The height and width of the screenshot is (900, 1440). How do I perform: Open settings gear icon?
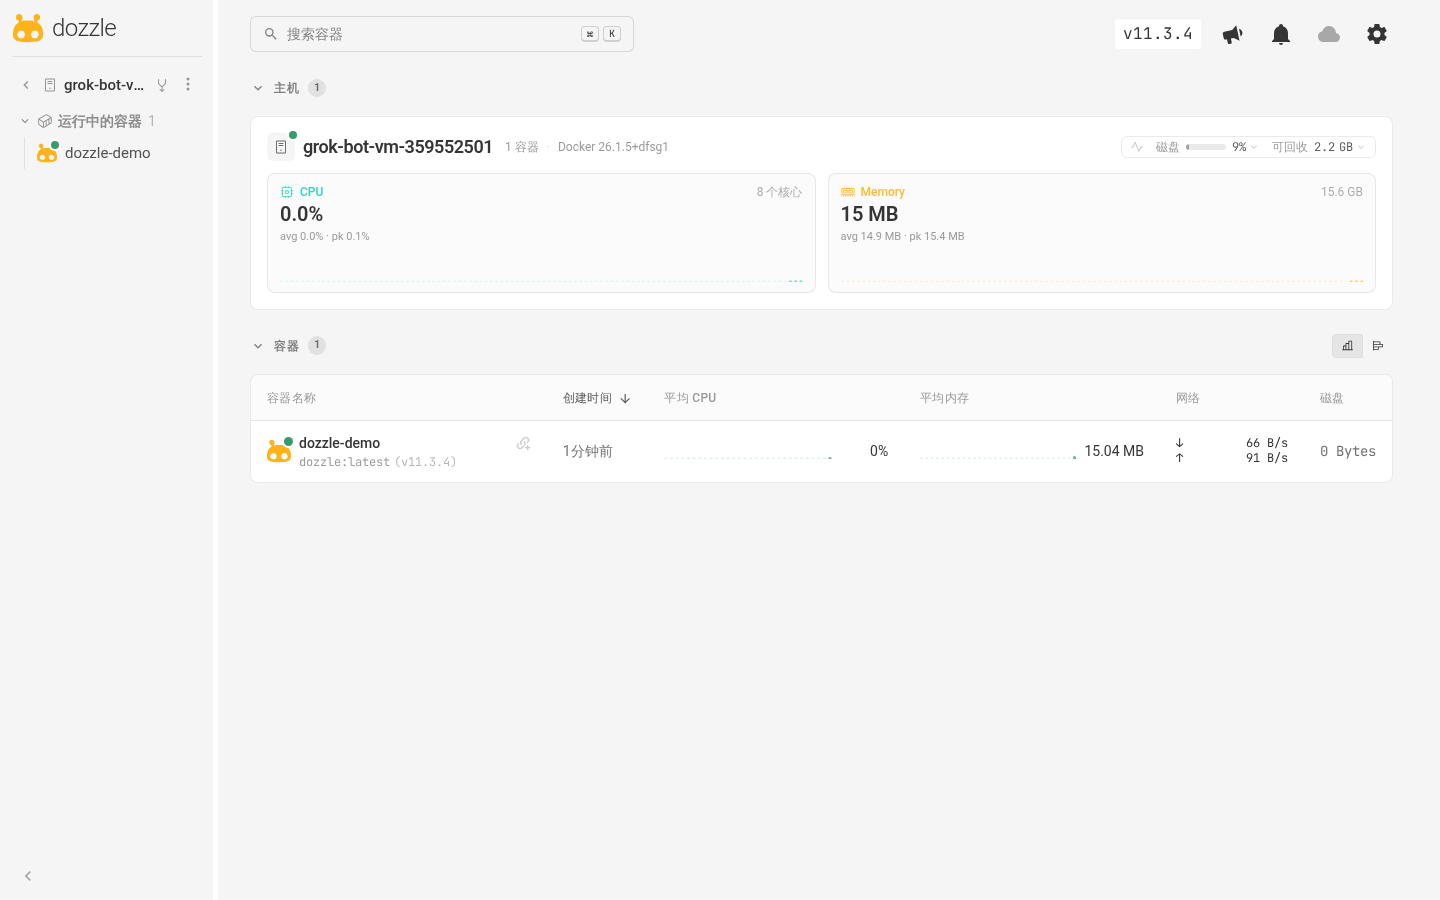1377,34
